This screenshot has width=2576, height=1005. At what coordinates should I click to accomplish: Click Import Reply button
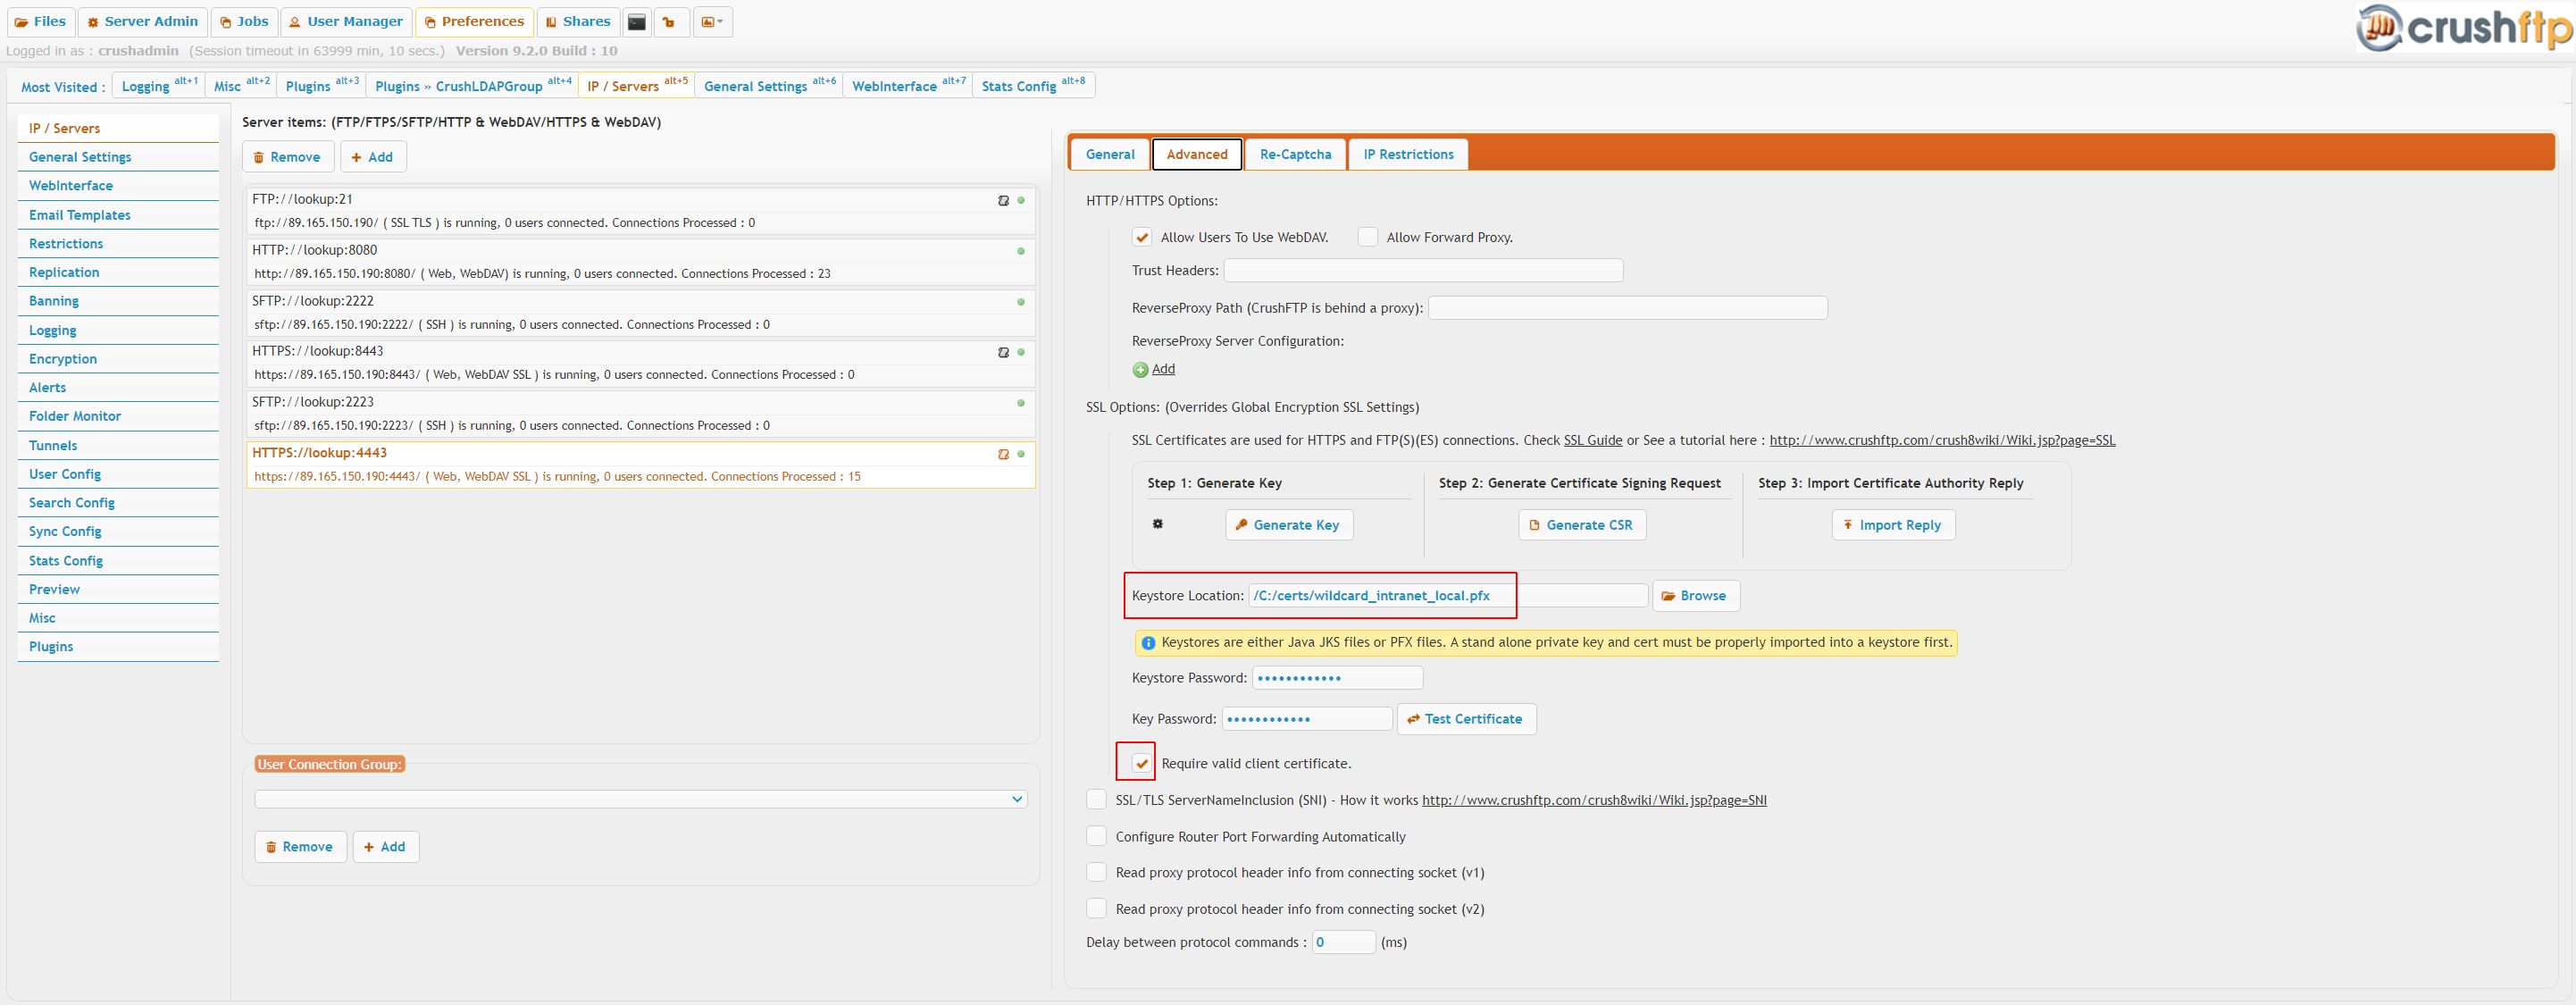click(1893, 525)
